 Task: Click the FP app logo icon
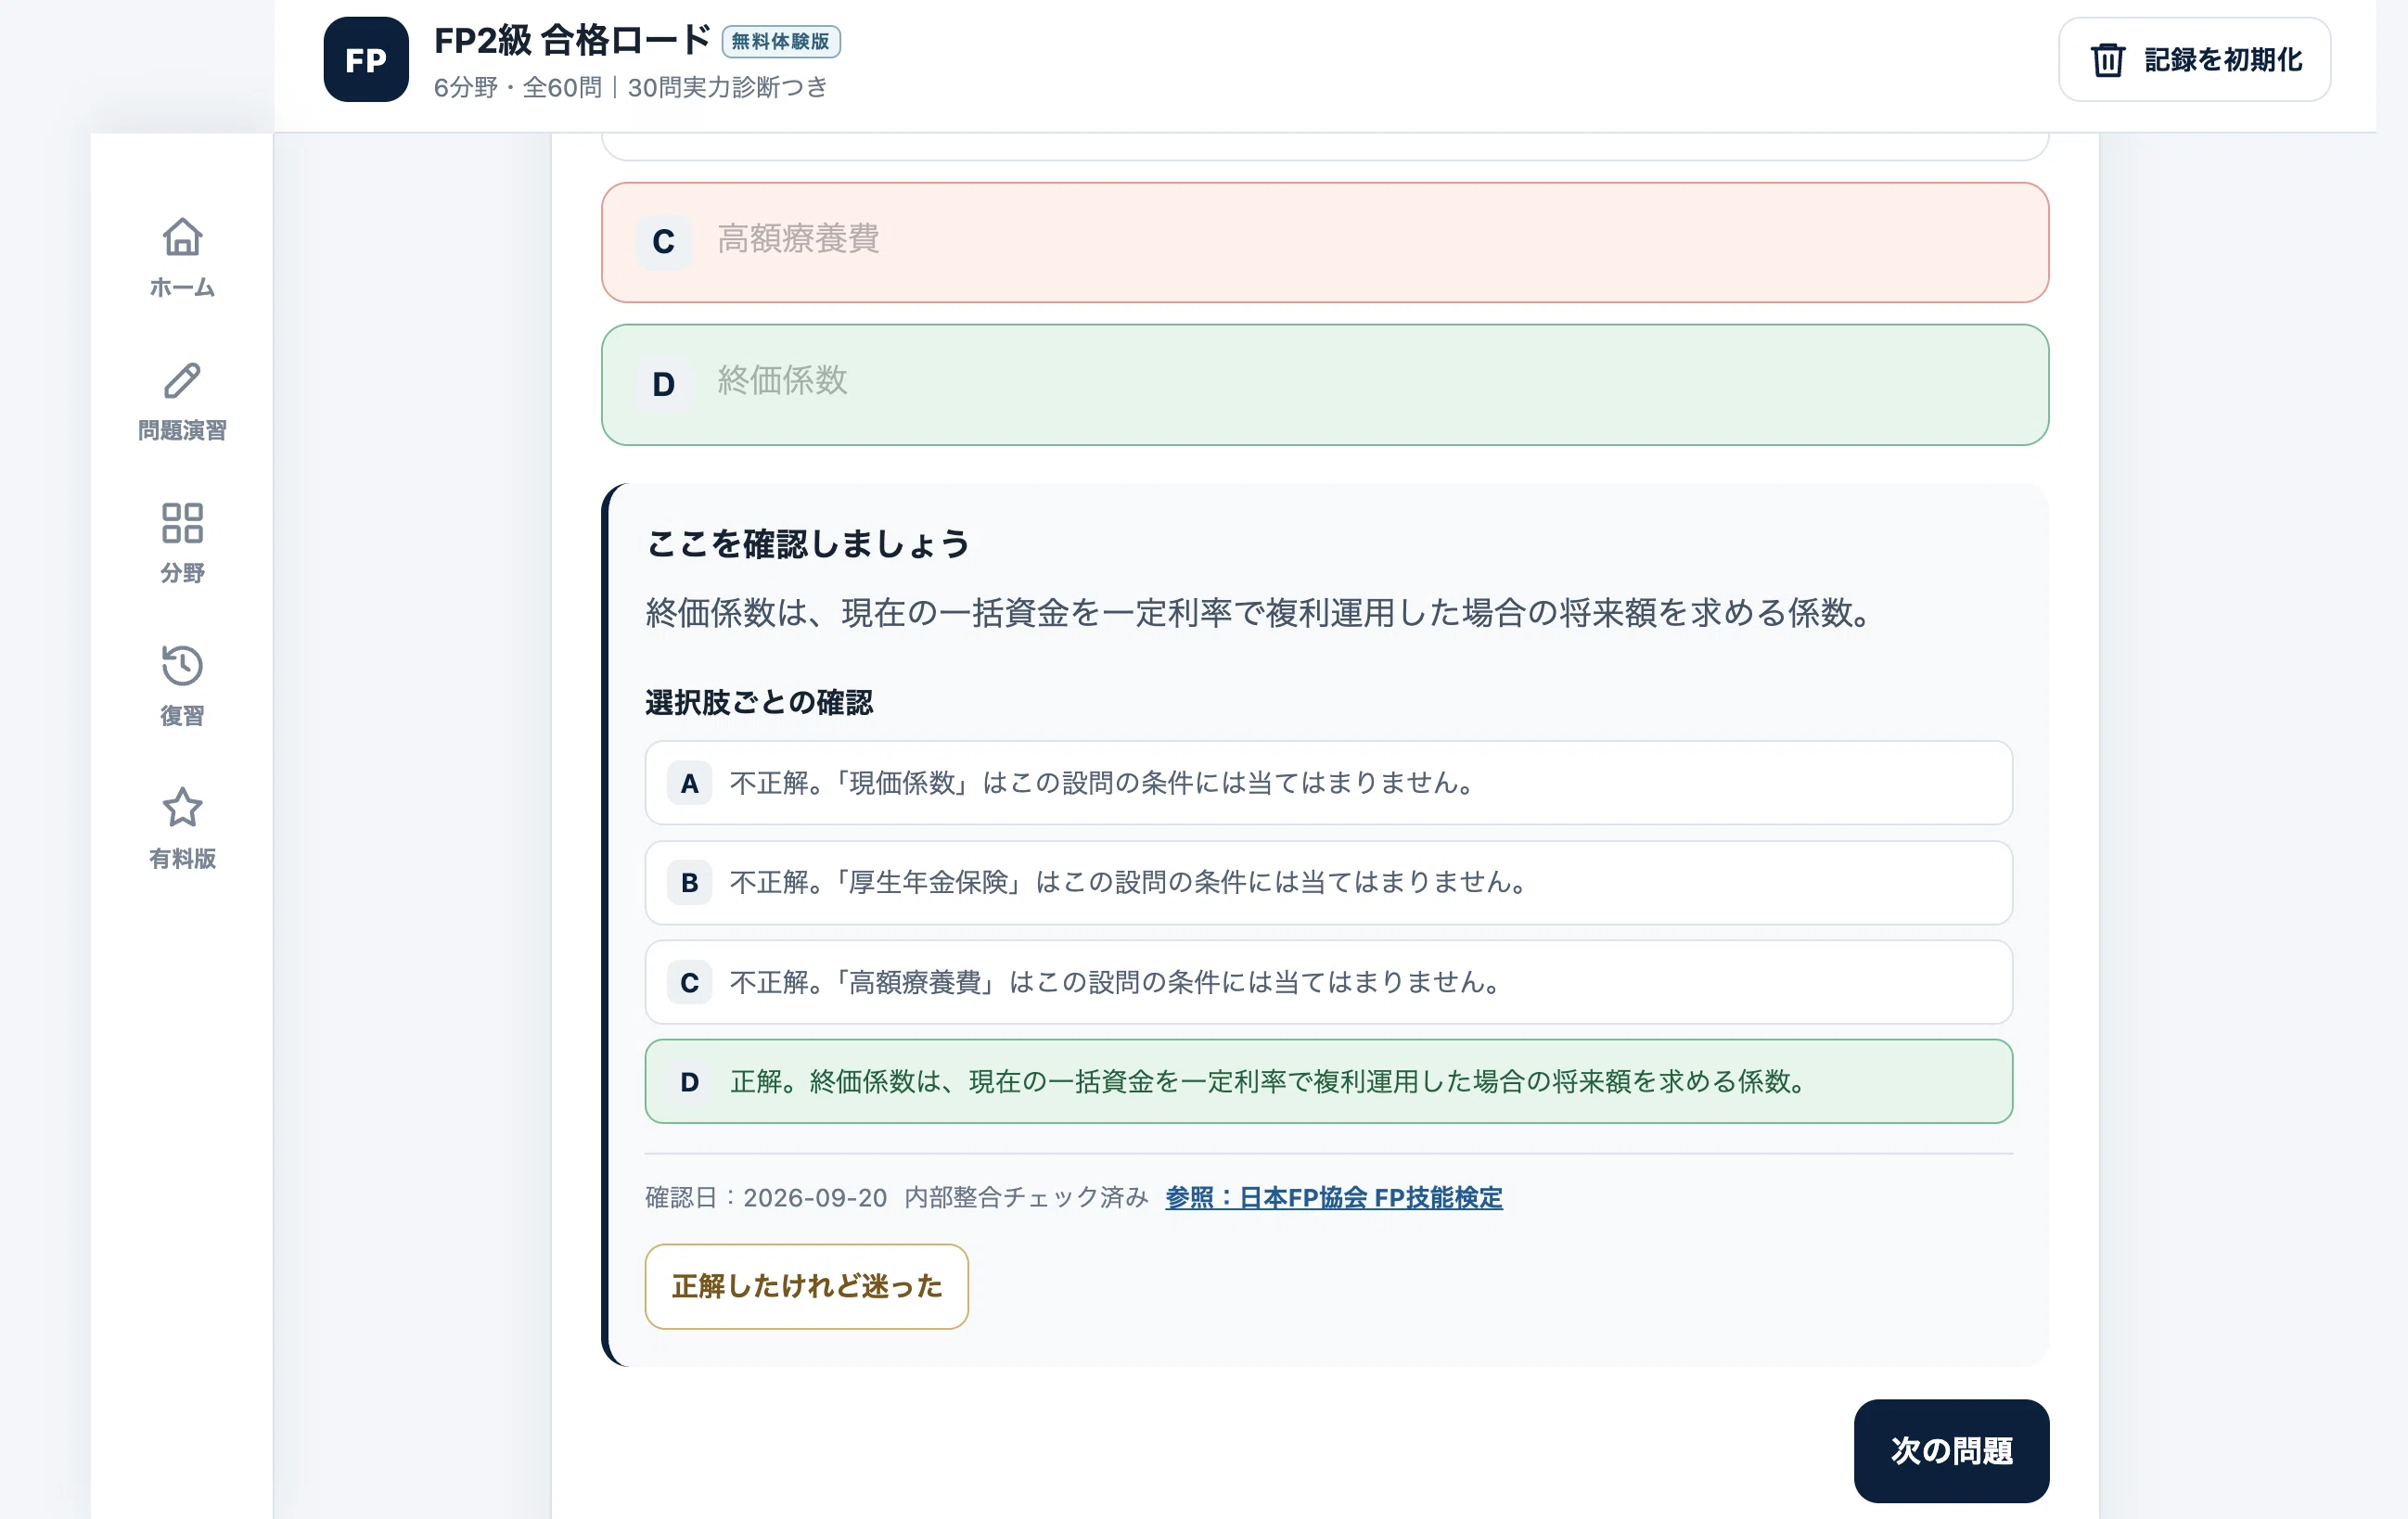pos(366,59)
